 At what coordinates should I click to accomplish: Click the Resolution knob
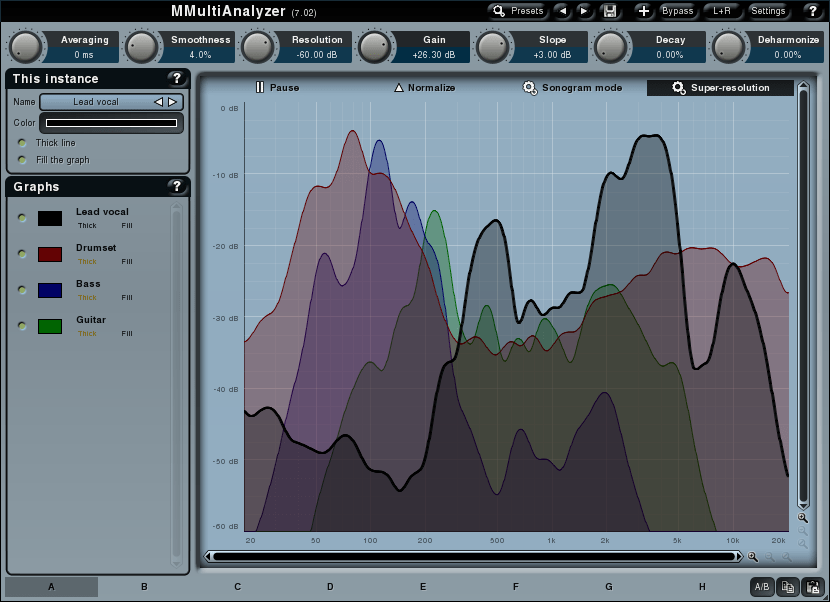258,47
